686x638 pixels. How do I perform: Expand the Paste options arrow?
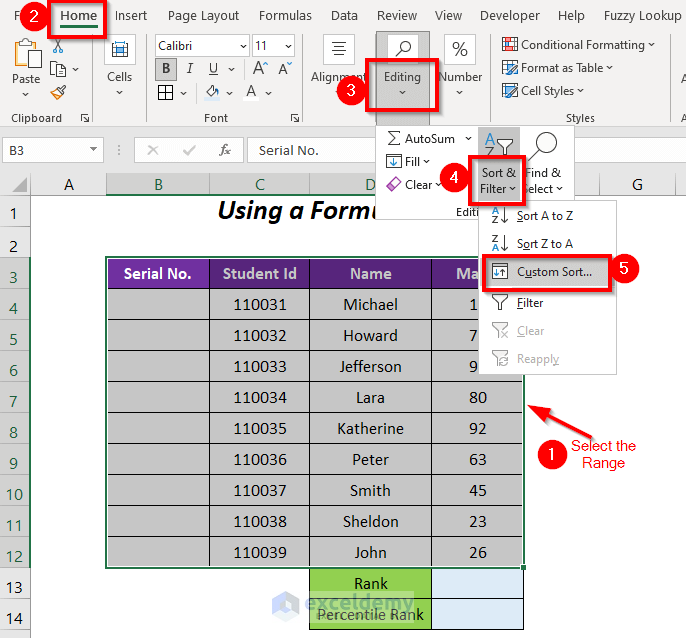coord(25,94)
